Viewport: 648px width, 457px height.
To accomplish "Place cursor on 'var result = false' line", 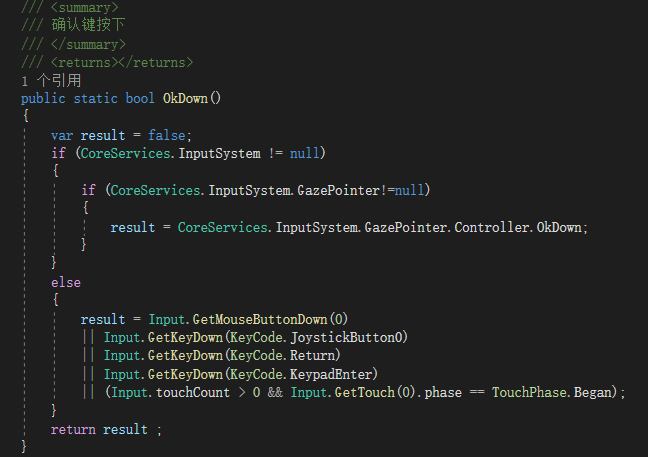I will pos(121,136).
